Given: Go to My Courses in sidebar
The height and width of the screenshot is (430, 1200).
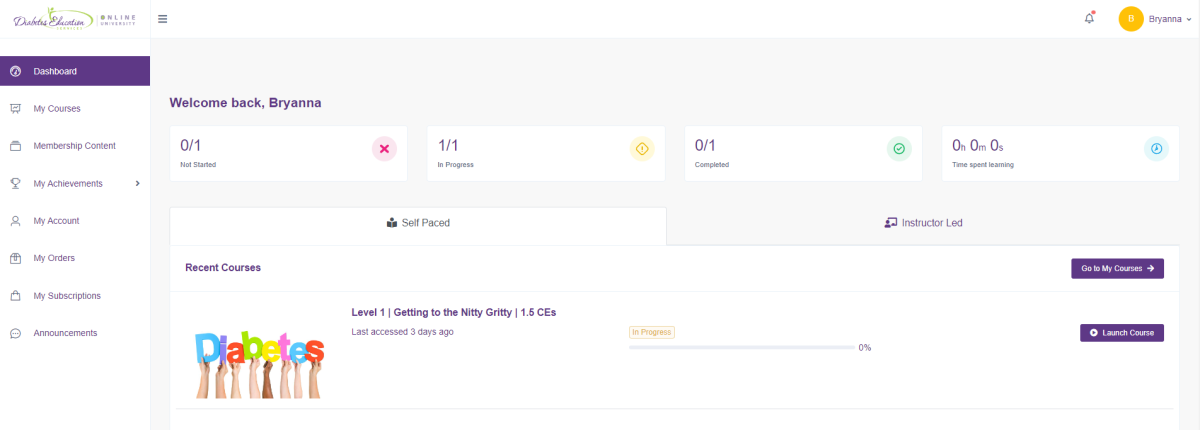Looking at the screenshot, I should pos(56,108).
